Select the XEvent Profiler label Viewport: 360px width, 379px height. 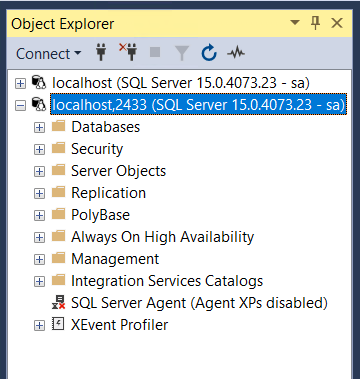point(120,325)
